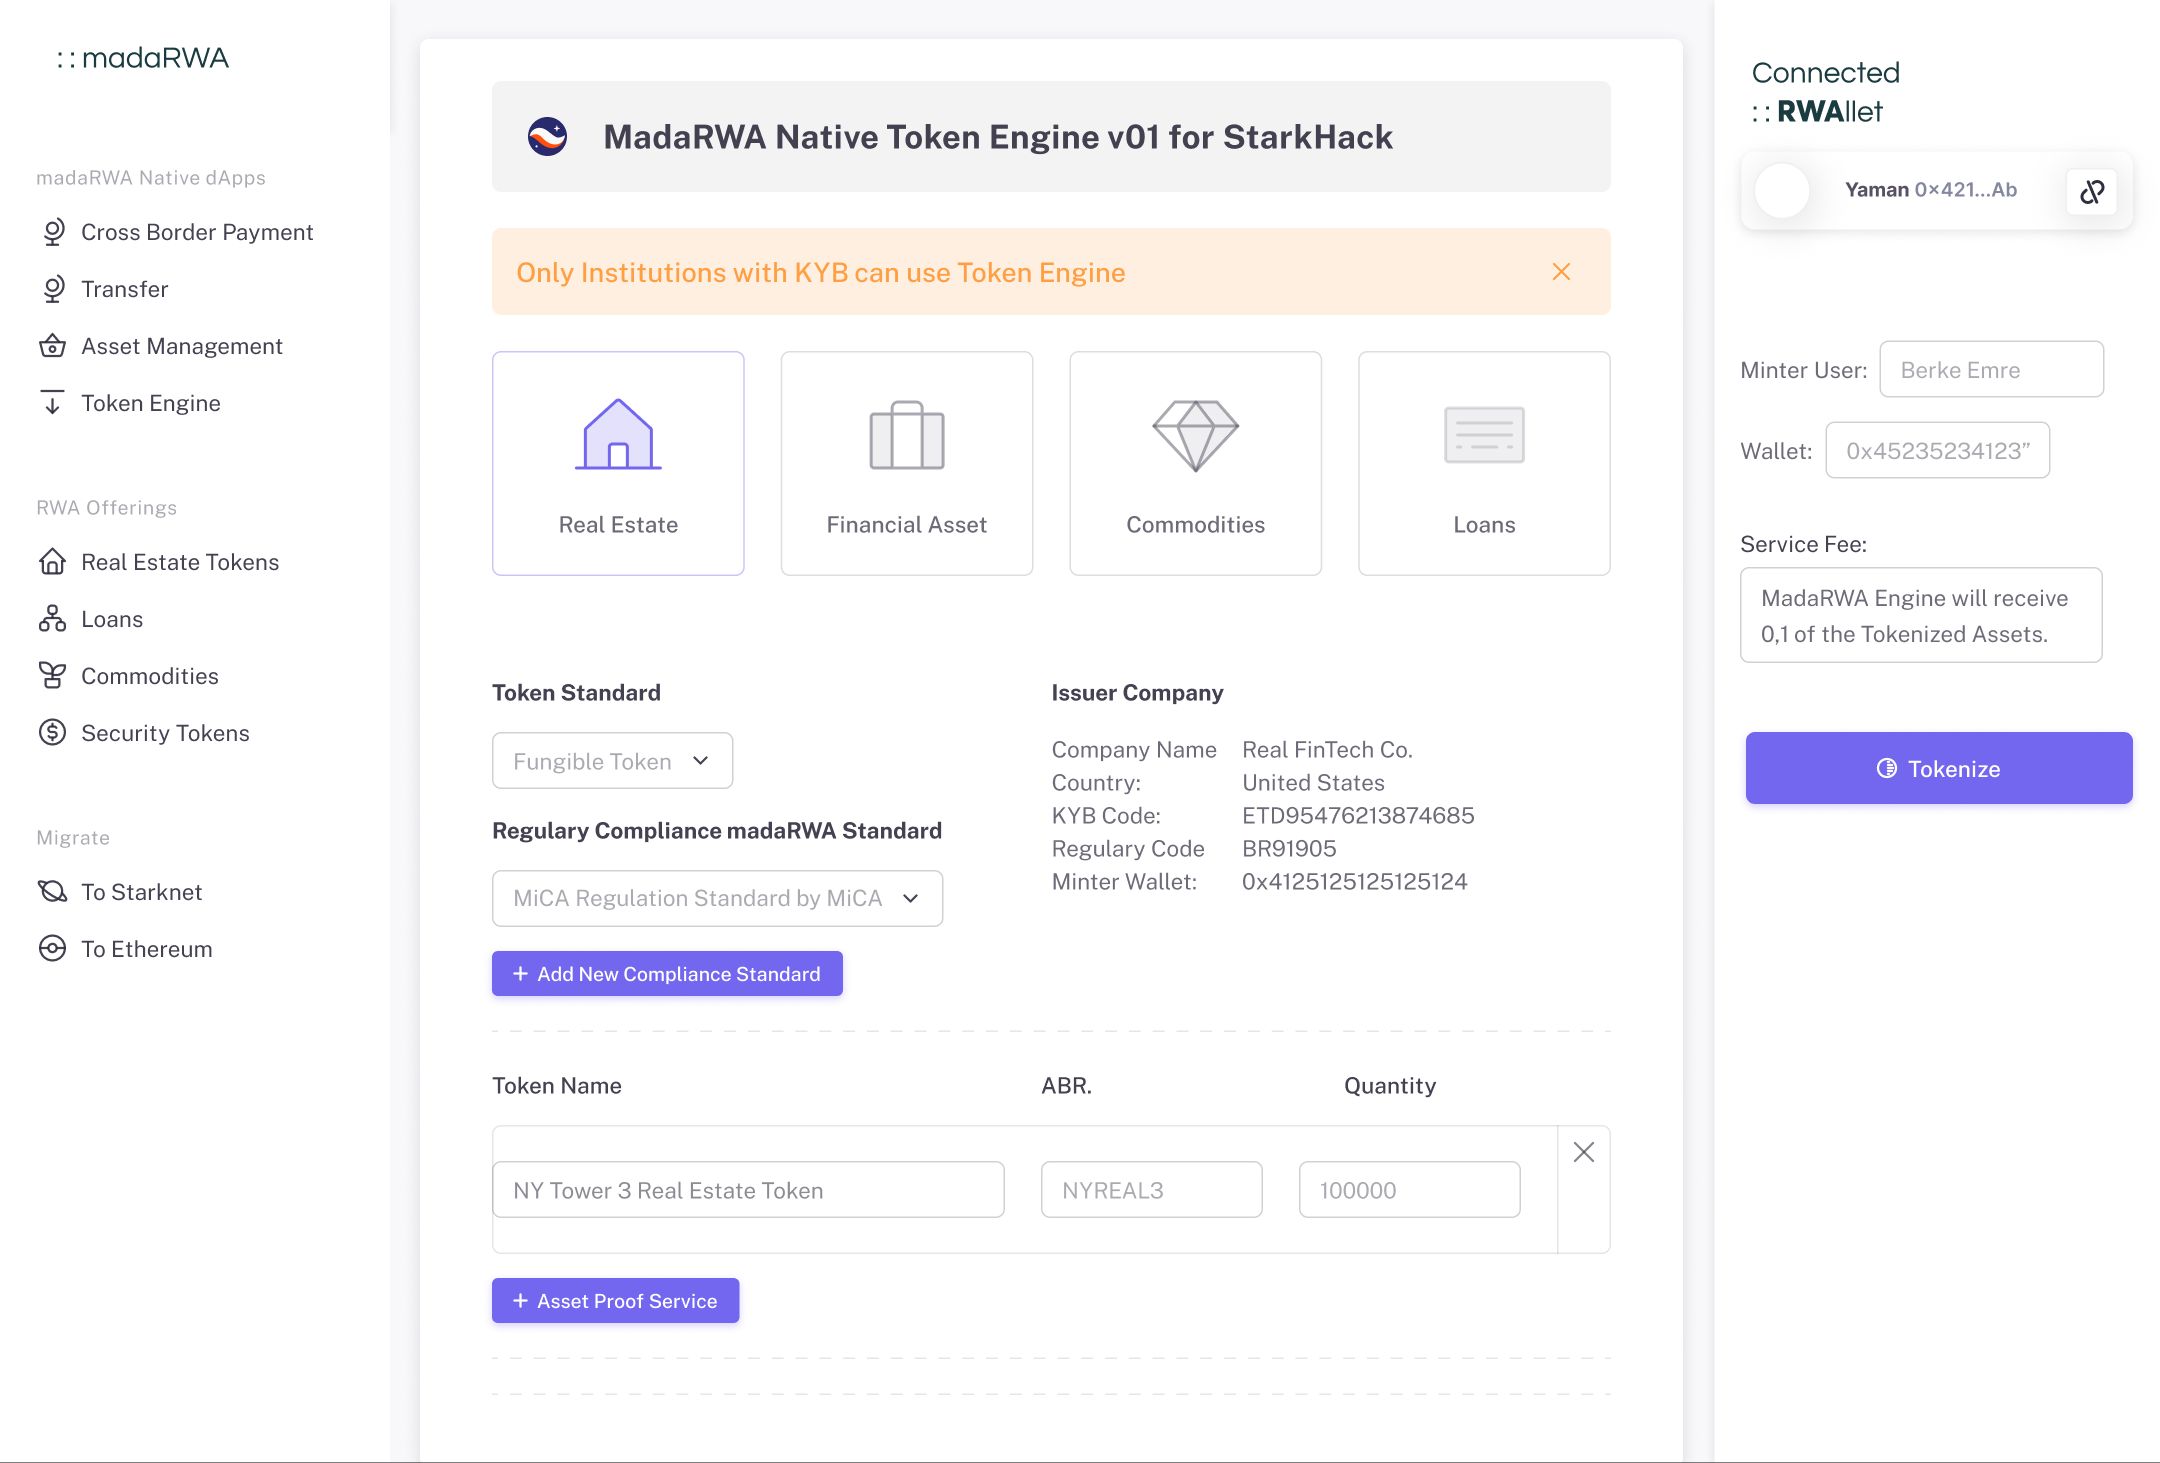
Task: Click the Asset Management basket icon
Action: click(x=52, y=346)
